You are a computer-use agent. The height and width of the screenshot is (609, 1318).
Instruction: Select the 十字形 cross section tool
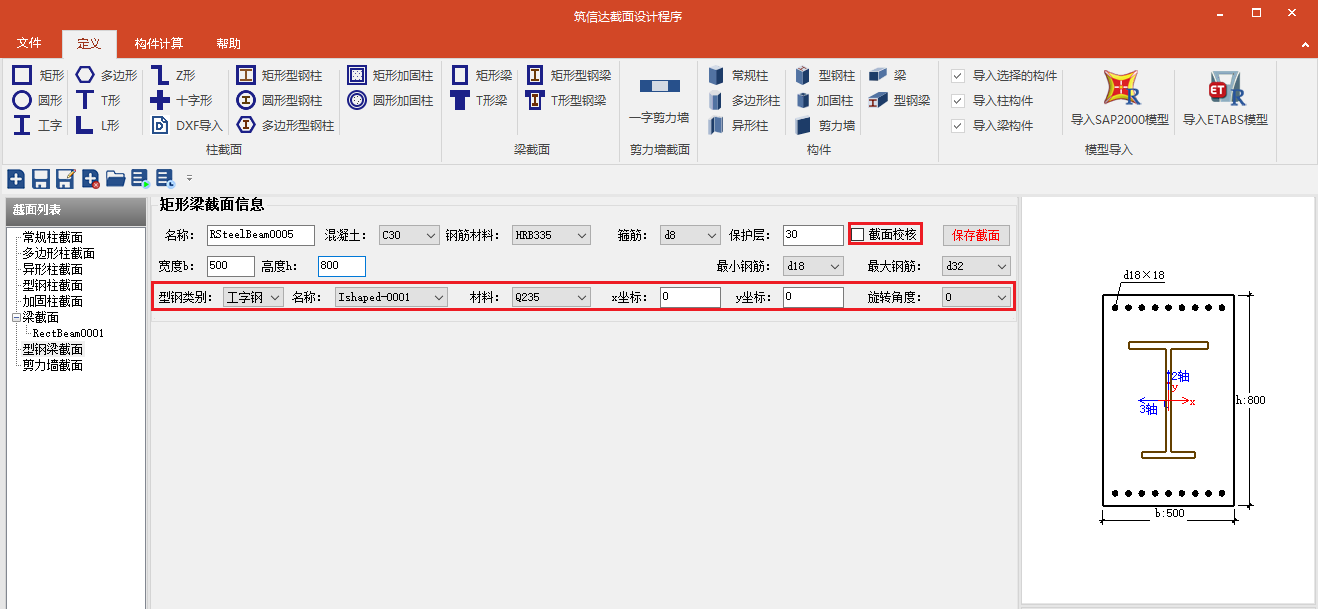tap(160, 100)
